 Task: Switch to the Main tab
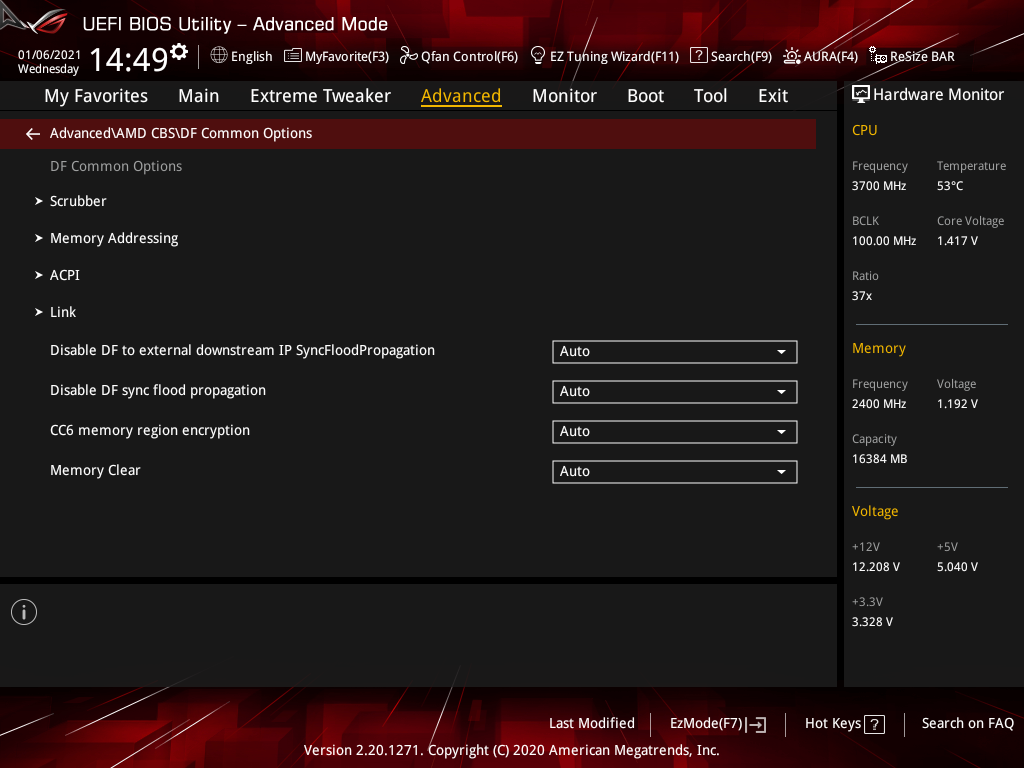pos(199,96)
